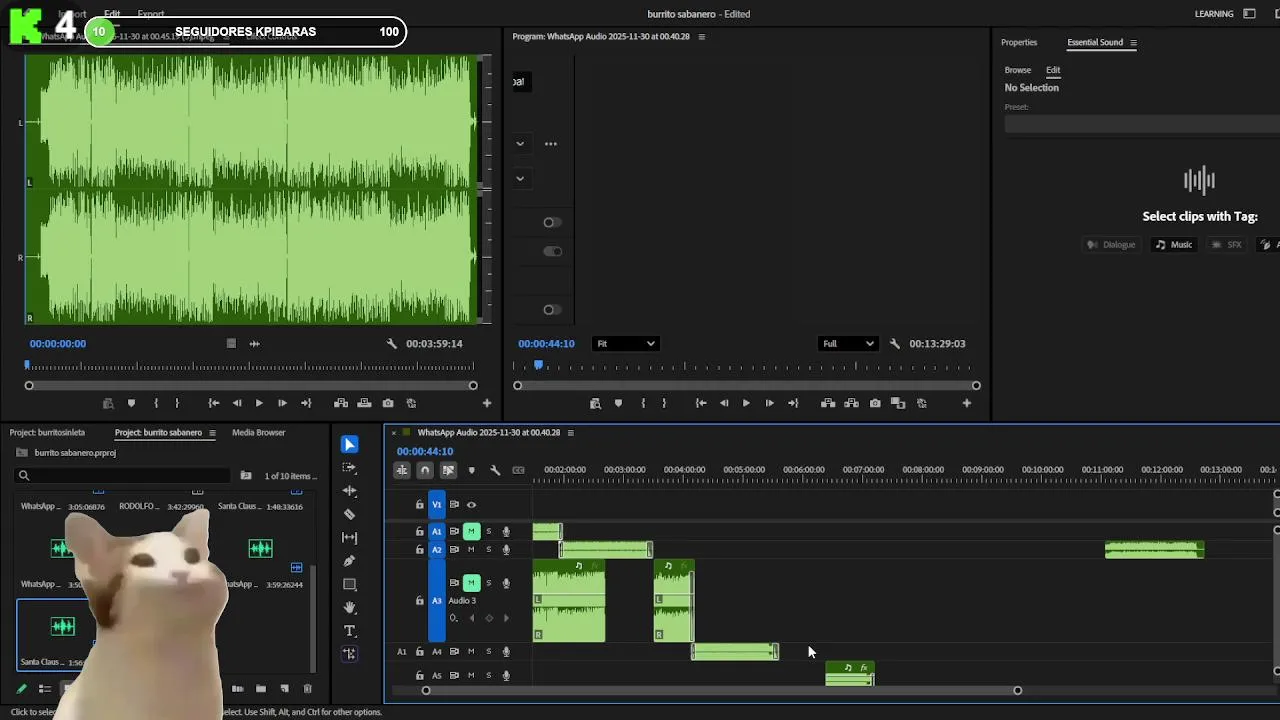This screenshot has height=720, width=1280.
Task: Open Project burrito sabanero panel menu
Action: coord(212,433)
